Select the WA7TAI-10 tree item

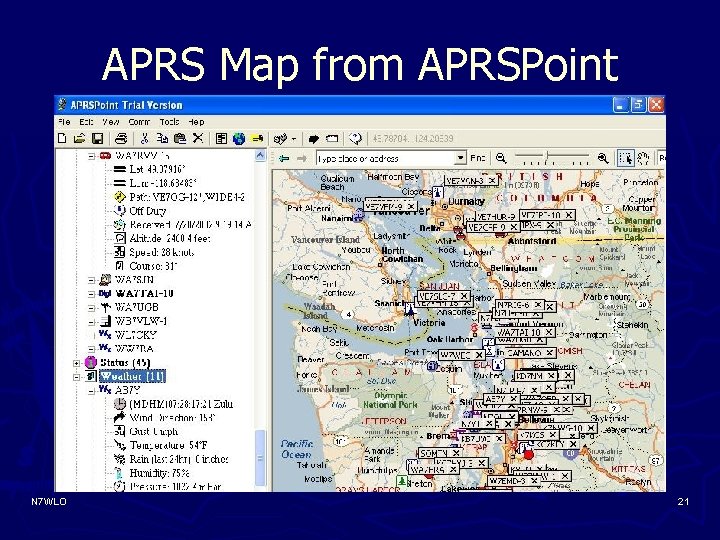tap(144, 293)
